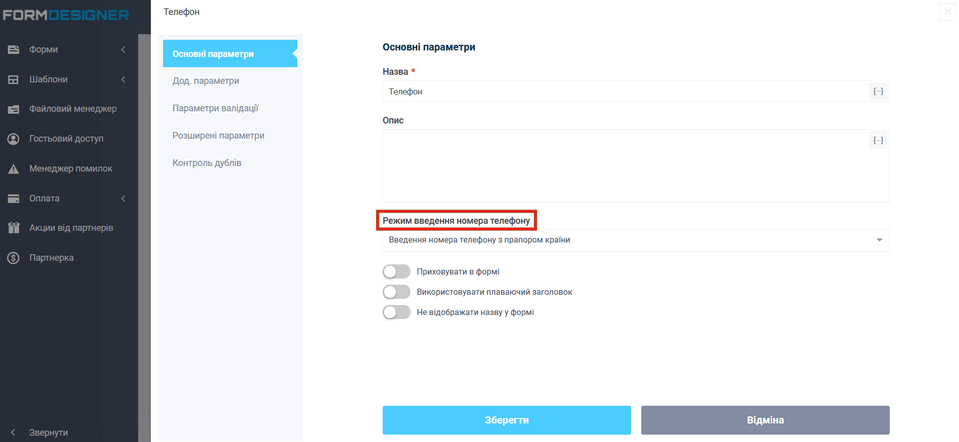Click the Шаблони grid icon
Image resolution: width=959 pixels, height=442 pixels.
[14, 80]
